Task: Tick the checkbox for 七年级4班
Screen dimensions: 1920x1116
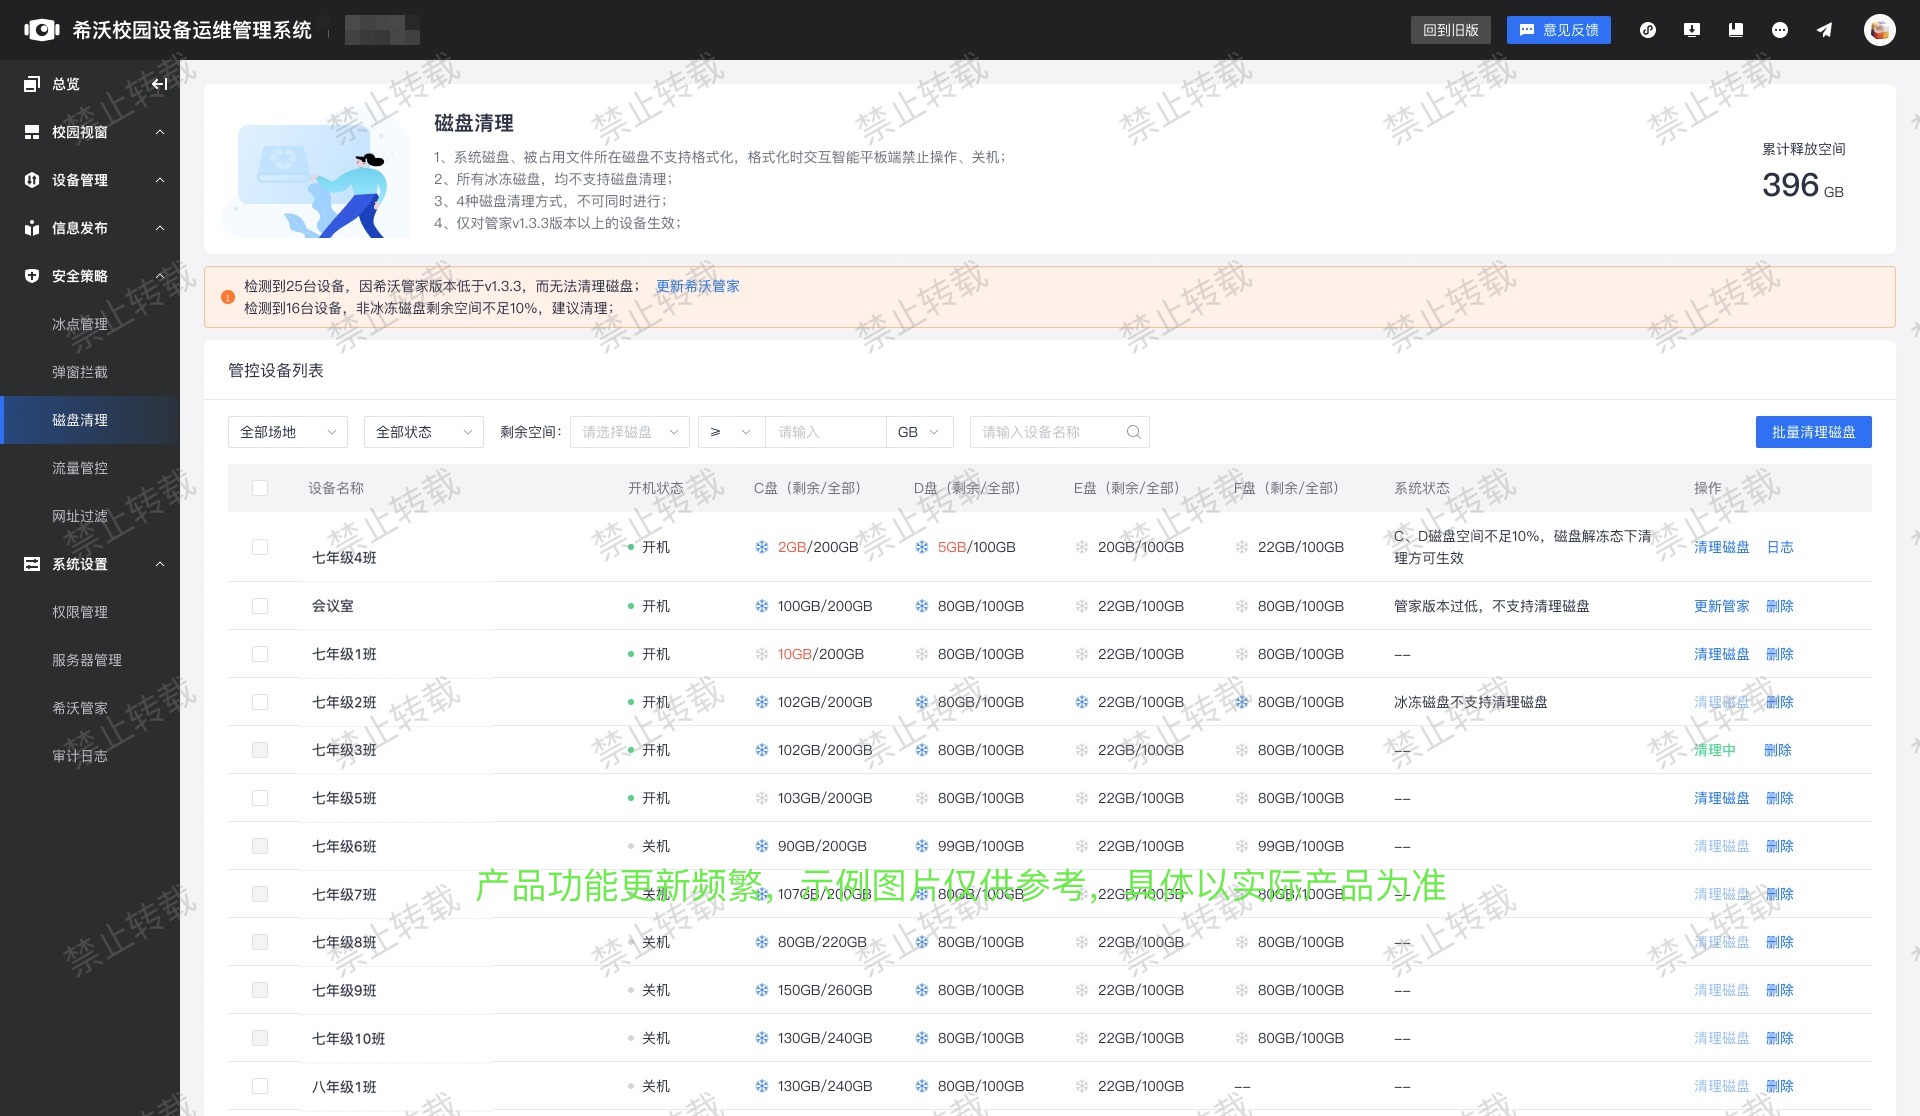Action: point(260,547)
